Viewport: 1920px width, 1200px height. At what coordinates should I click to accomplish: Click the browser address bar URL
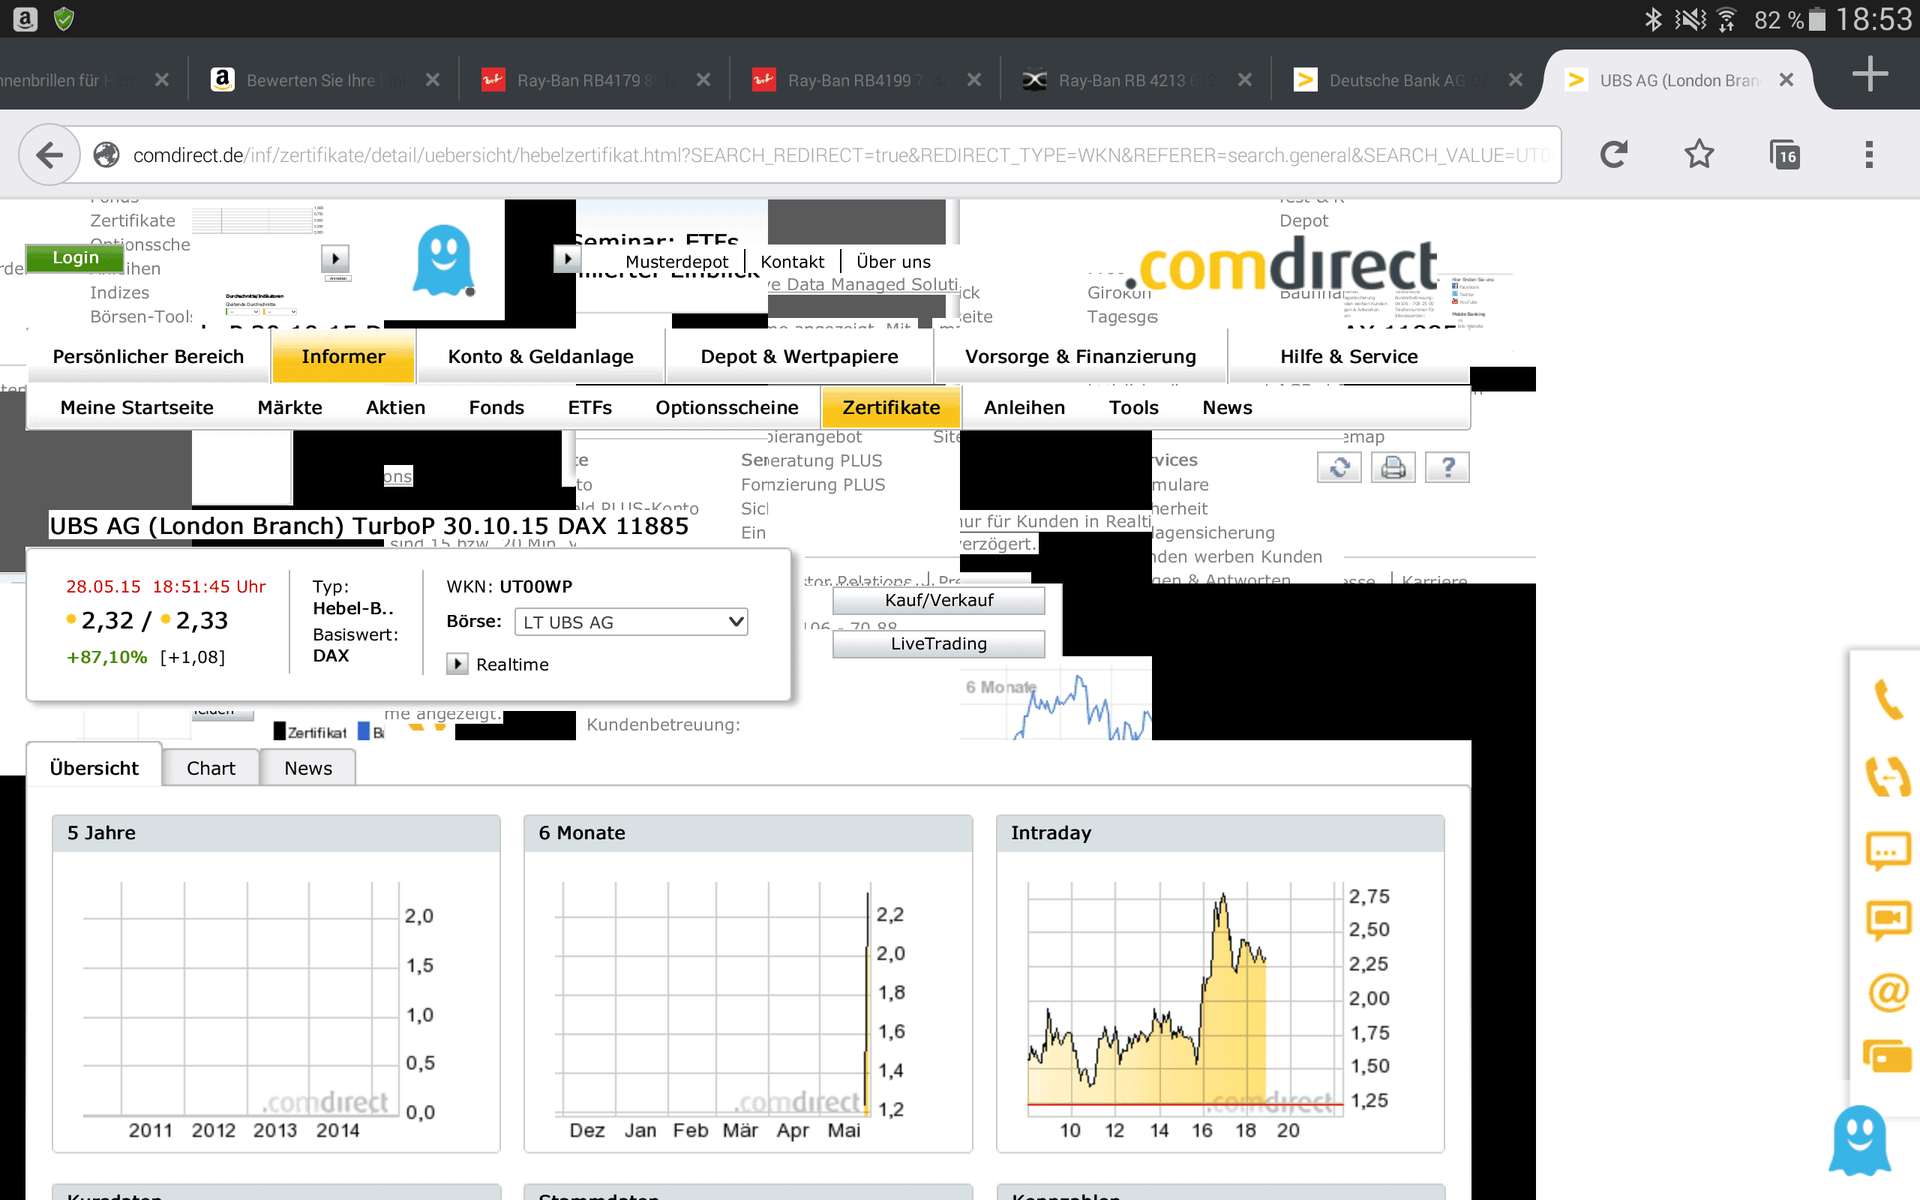click(x=840, y=155)
